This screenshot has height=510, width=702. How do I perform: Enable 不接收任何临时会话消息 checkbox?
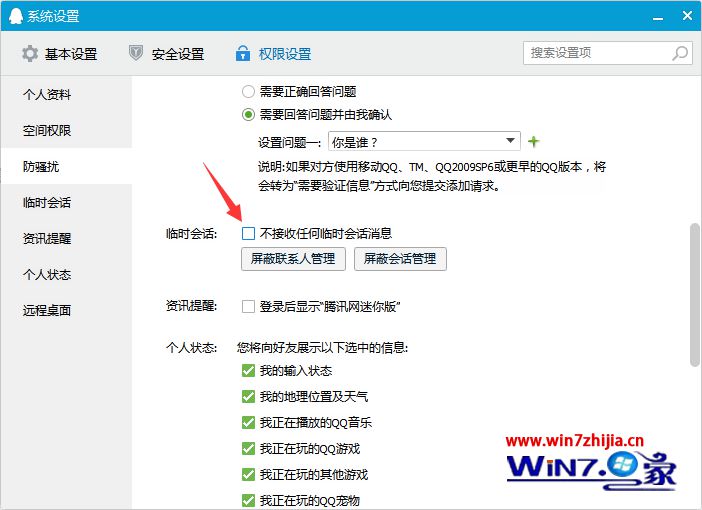tap(248, 233)
